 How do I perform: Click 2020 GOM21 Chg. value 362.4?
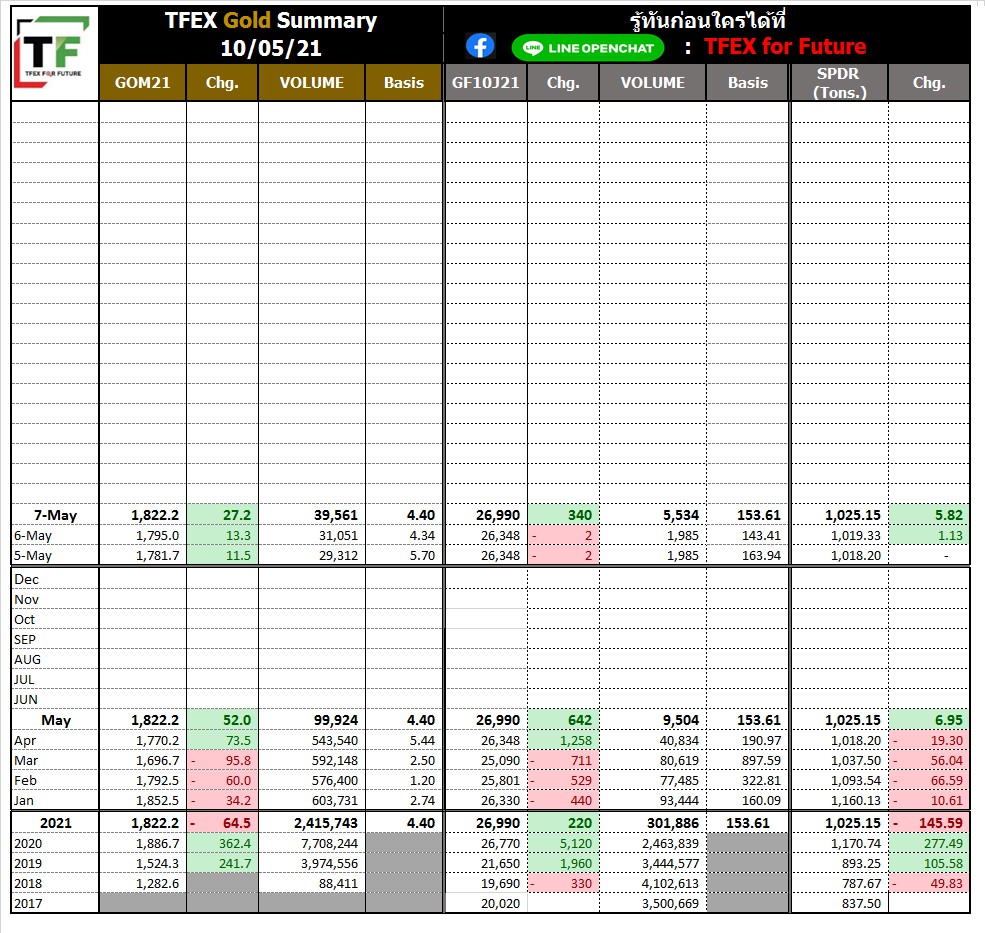(x=235, y=844)
